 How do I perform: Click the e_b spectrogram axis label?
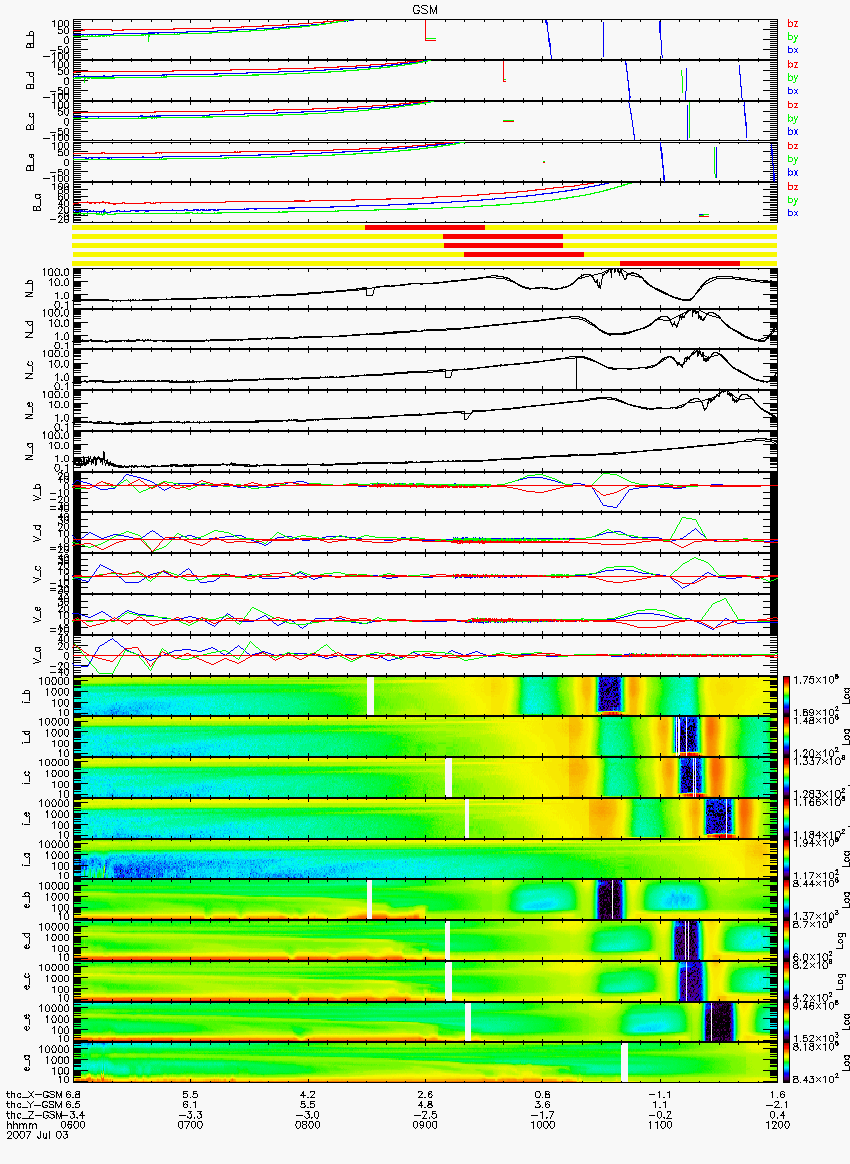(26, 900)
